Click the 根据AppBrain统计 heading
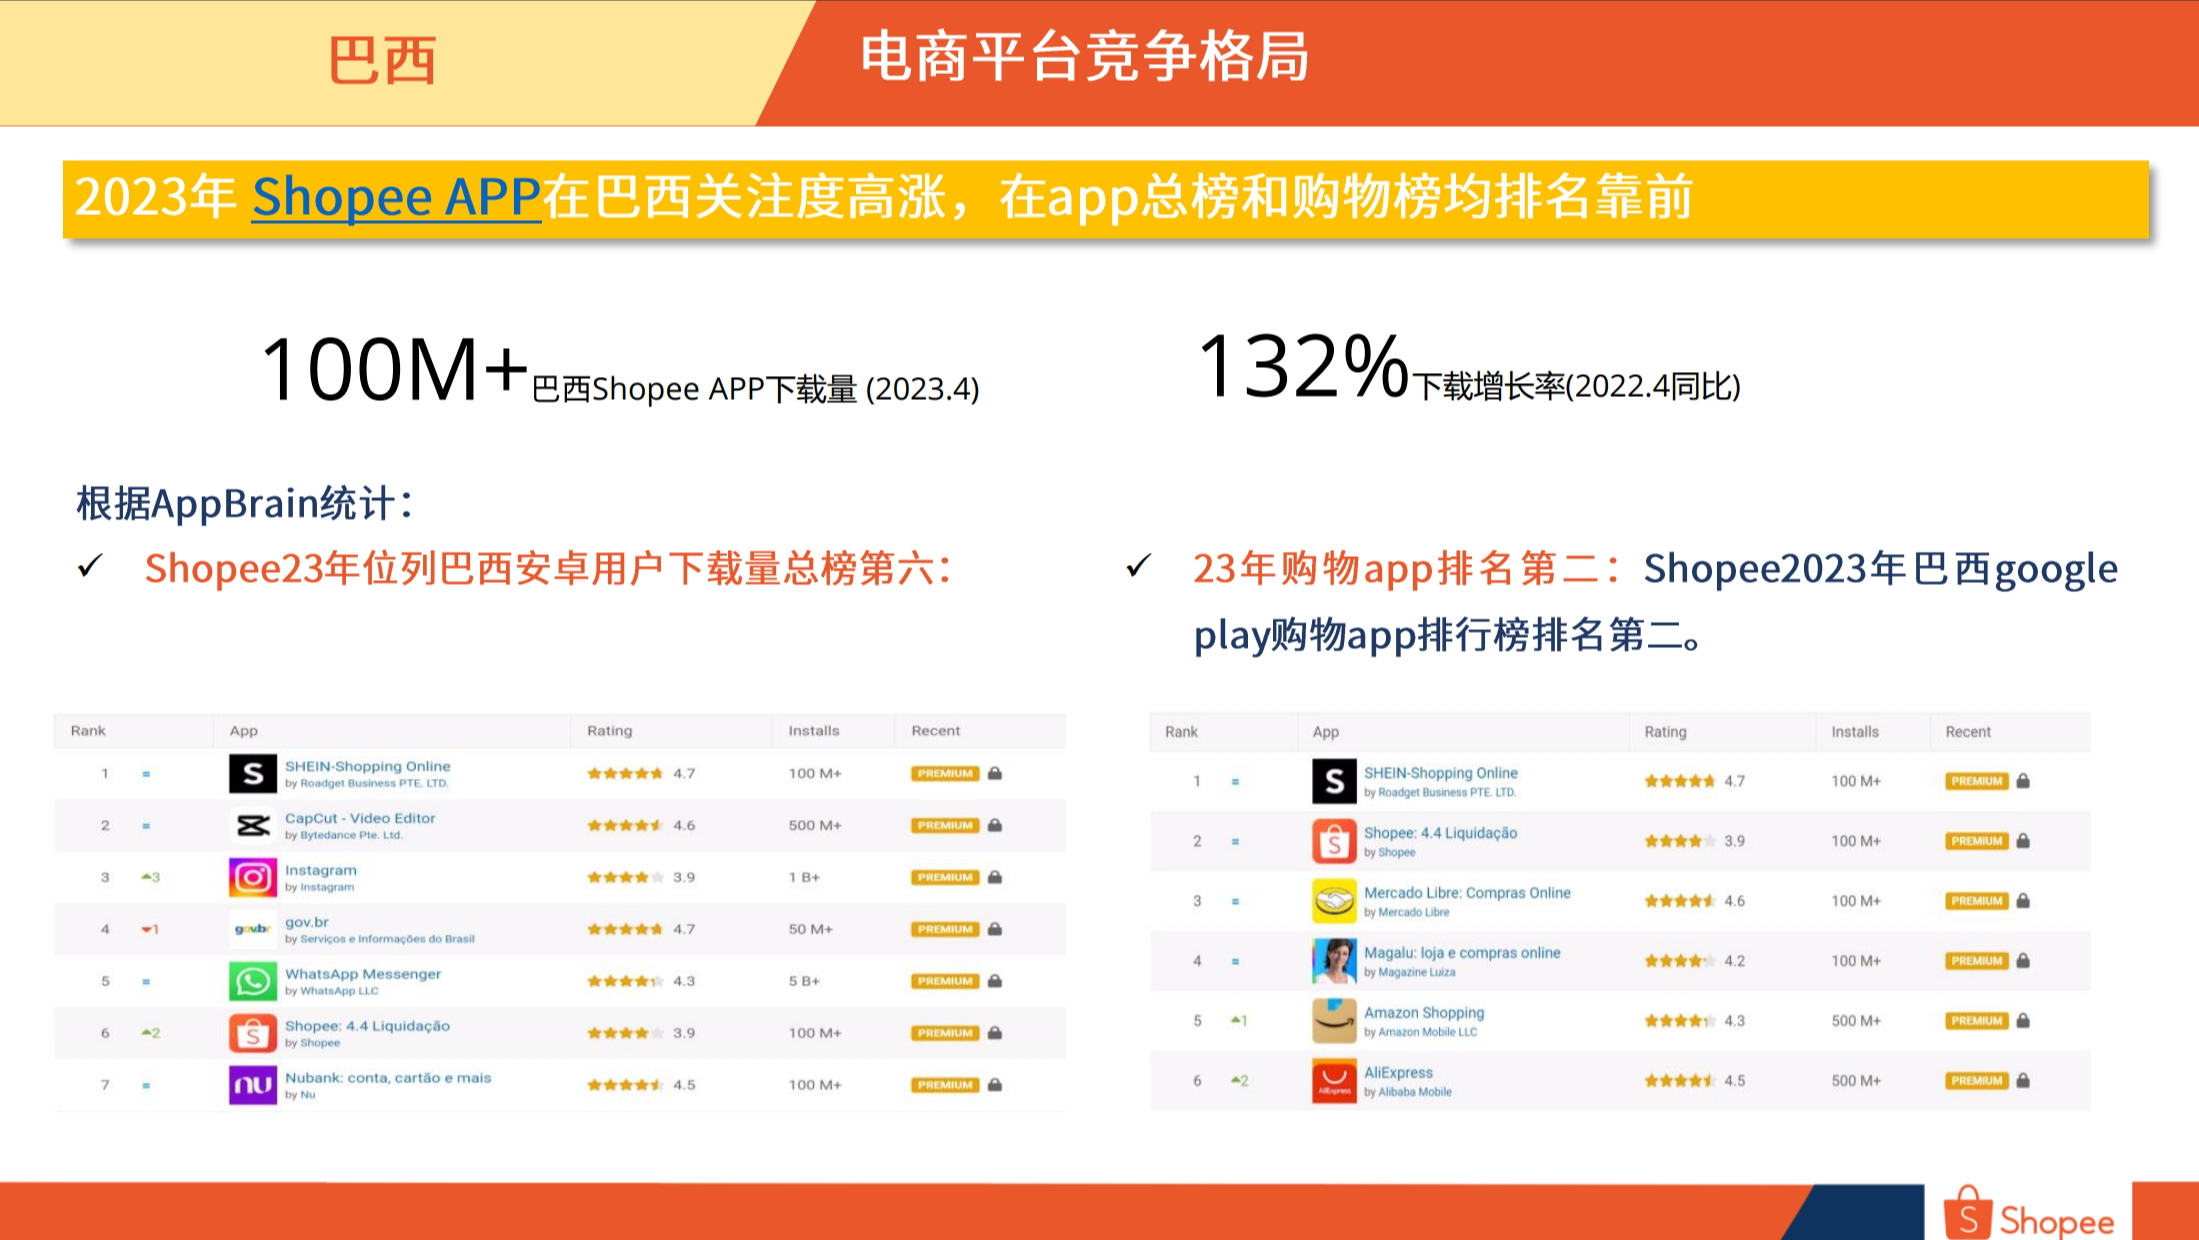Screen dimensions: 2199x1240 244,503
